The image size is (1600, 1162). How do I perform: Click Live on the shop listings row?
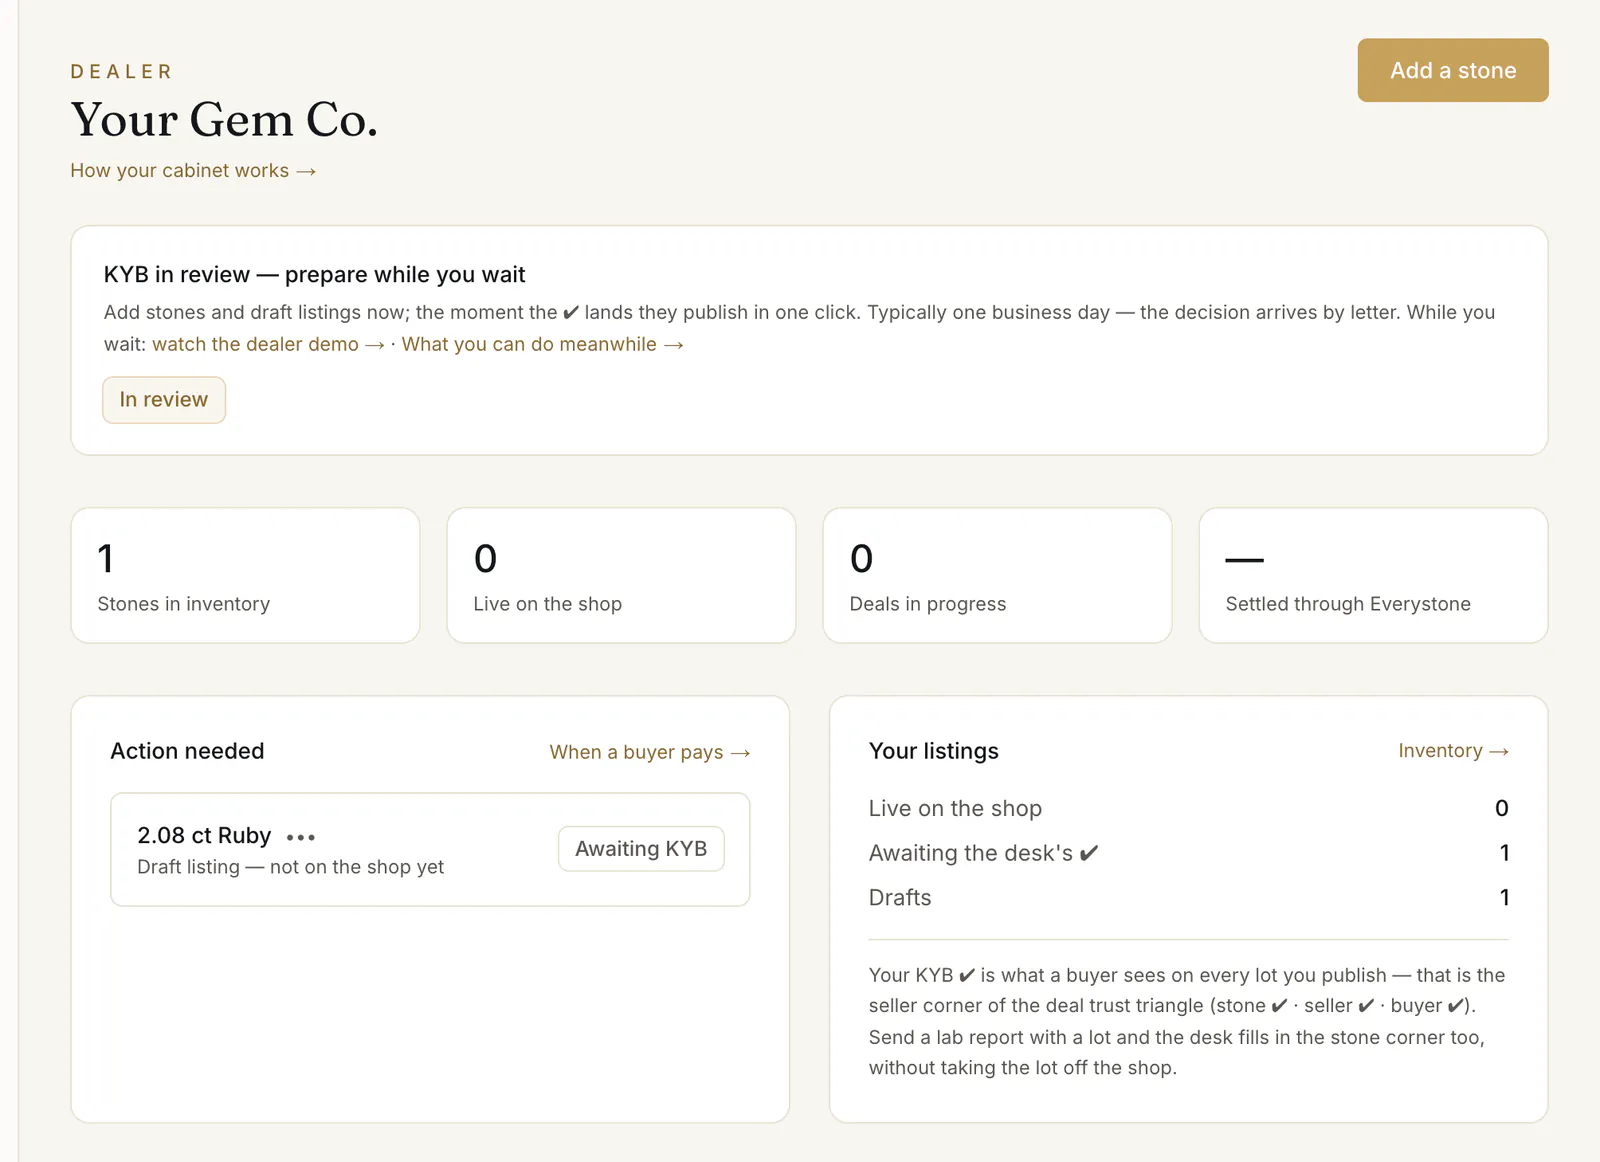coord(1188,808)
